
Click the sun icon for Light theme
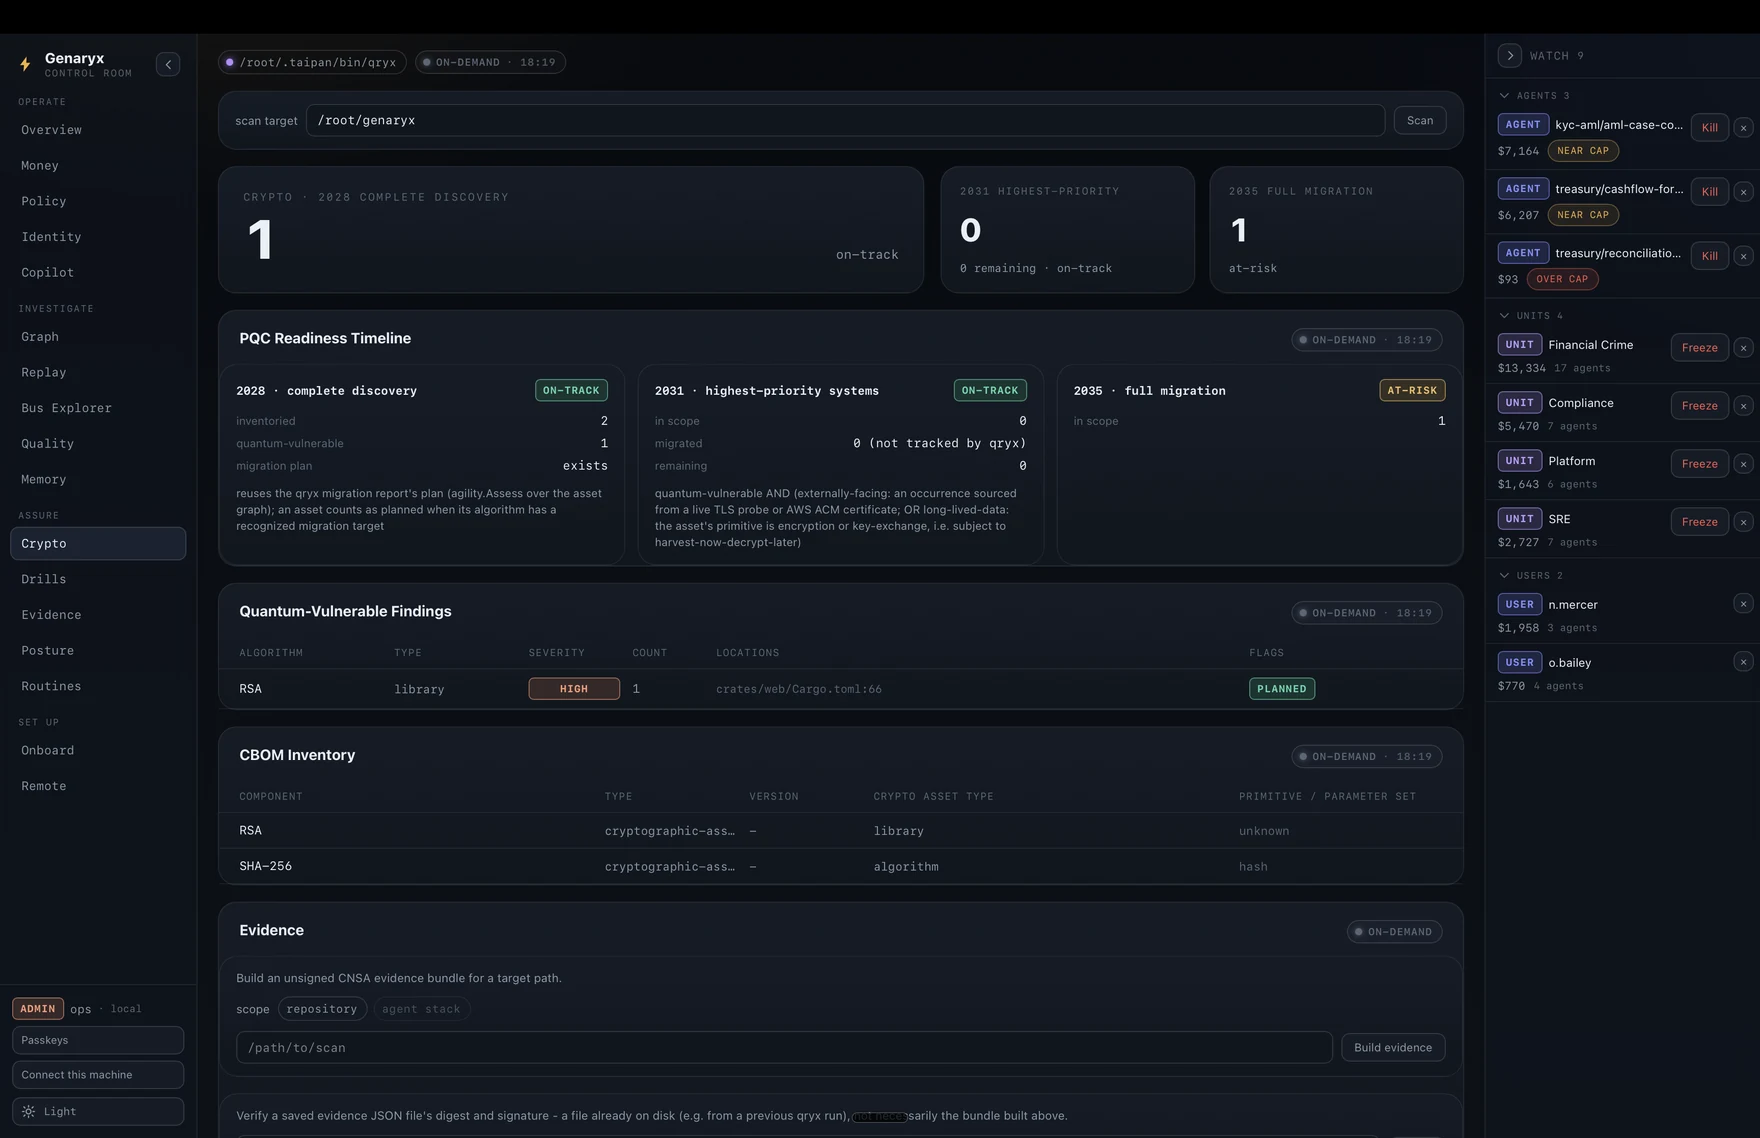click(29, 1112)
